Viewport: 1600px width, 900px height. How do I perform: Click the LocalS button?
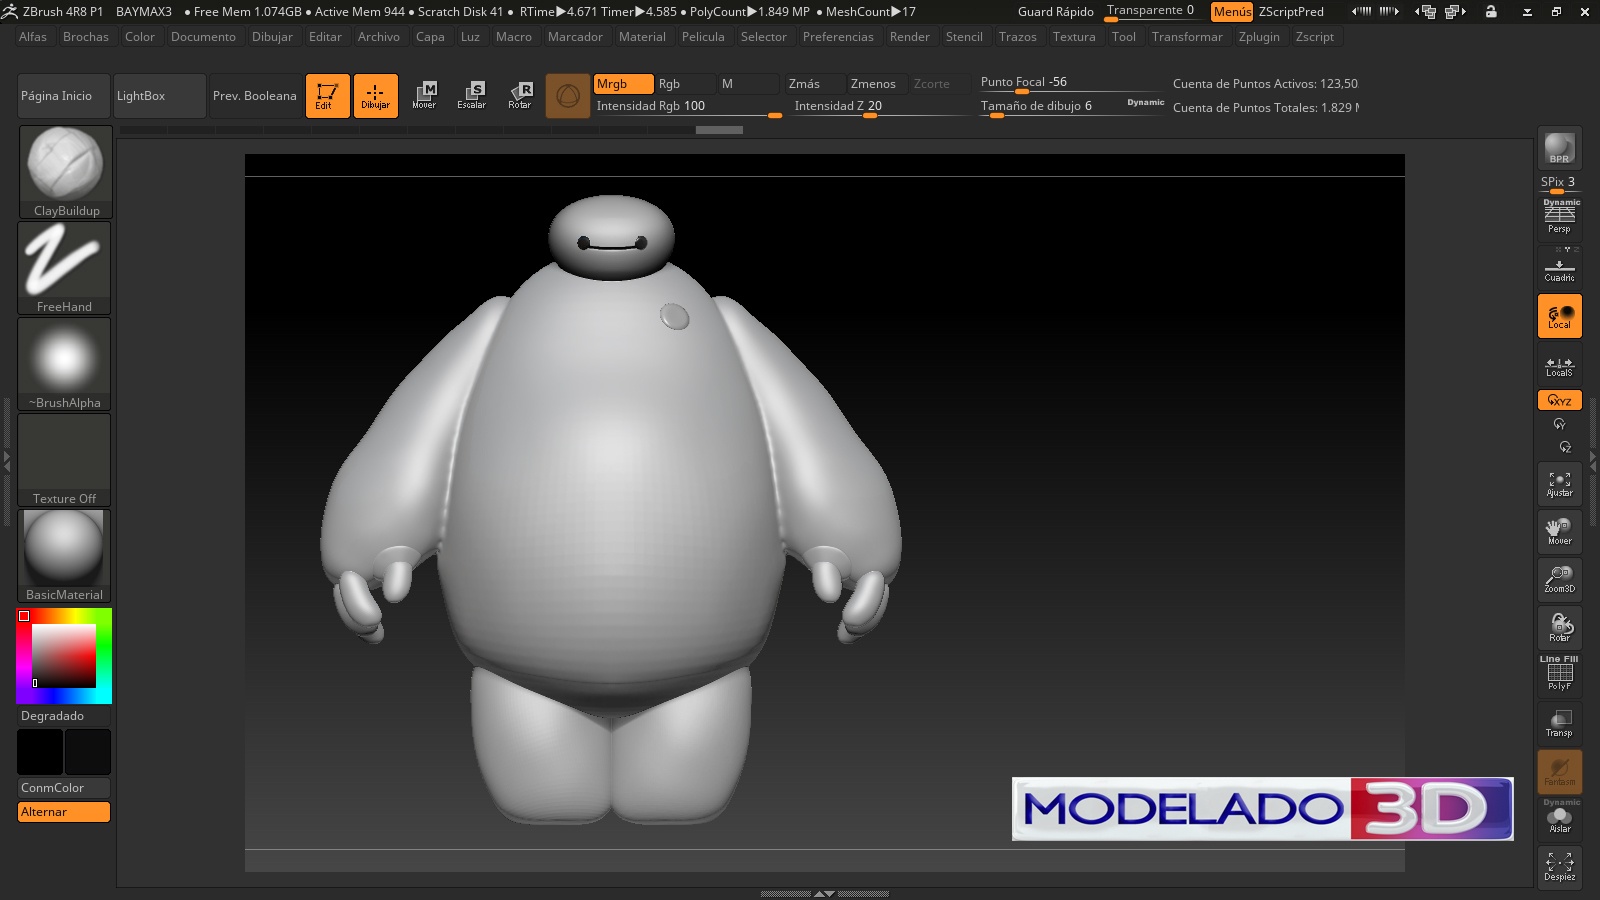click(x=1559, y=366)
